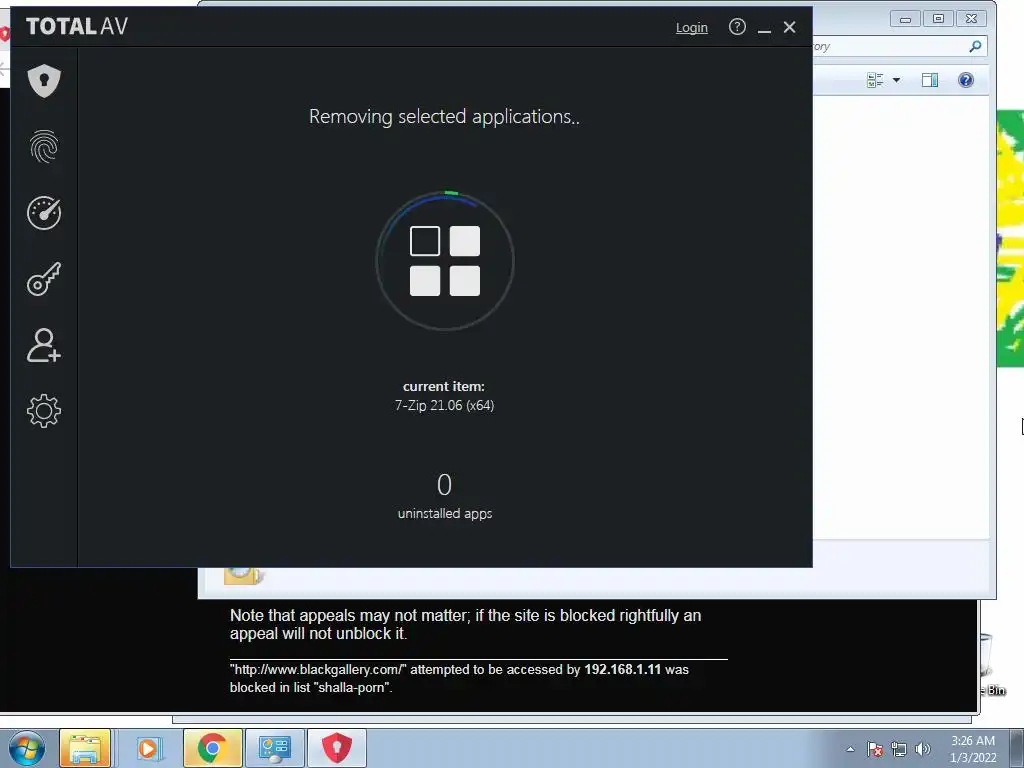The image size is (1024, 768).
Task: Click the 3:26 AM taskbar clock
Action: 973,741
